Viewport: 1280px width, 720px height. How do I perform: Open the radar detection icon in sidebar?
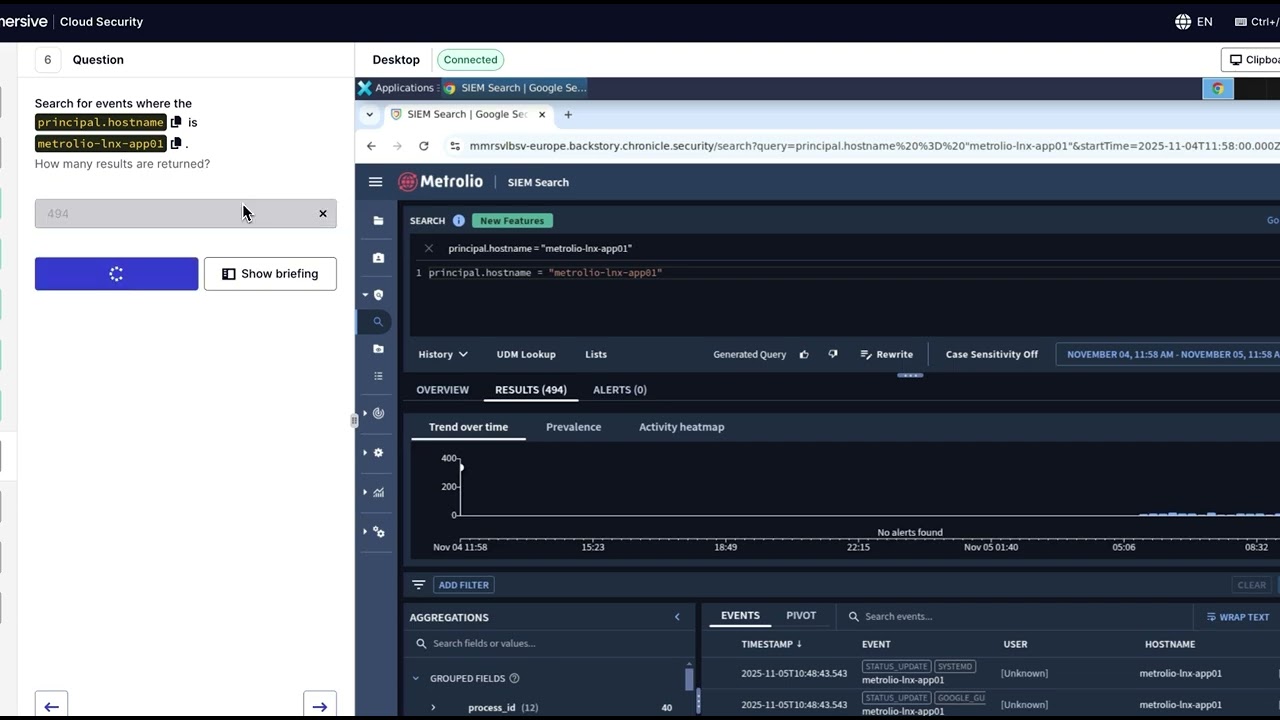378,413
